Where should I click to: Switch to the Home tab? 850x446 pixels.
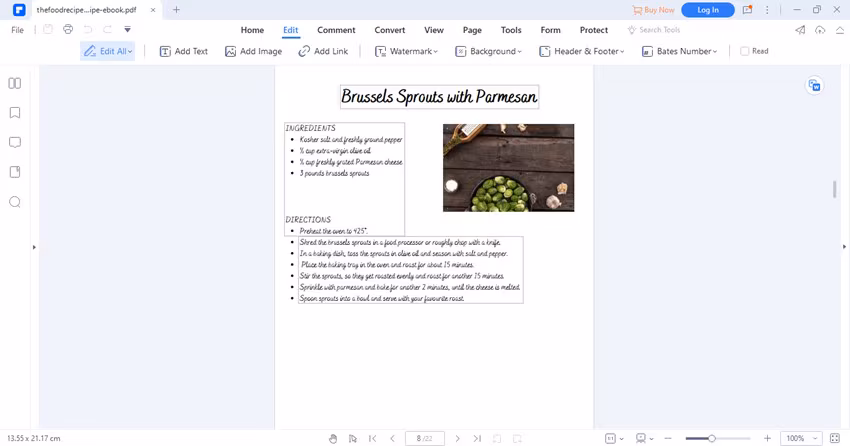[252, 30]
